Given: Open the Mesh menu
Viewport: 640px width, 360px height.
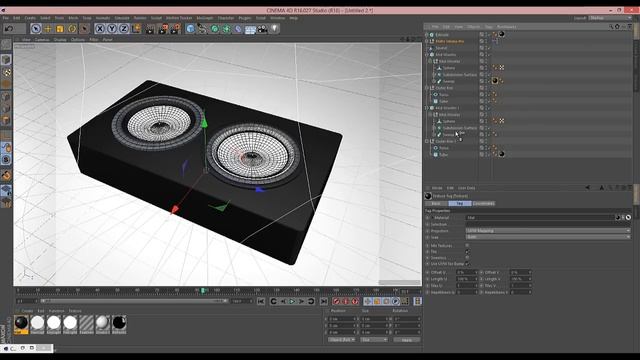Looking at the screenshot, I should [x=73, y=18].
